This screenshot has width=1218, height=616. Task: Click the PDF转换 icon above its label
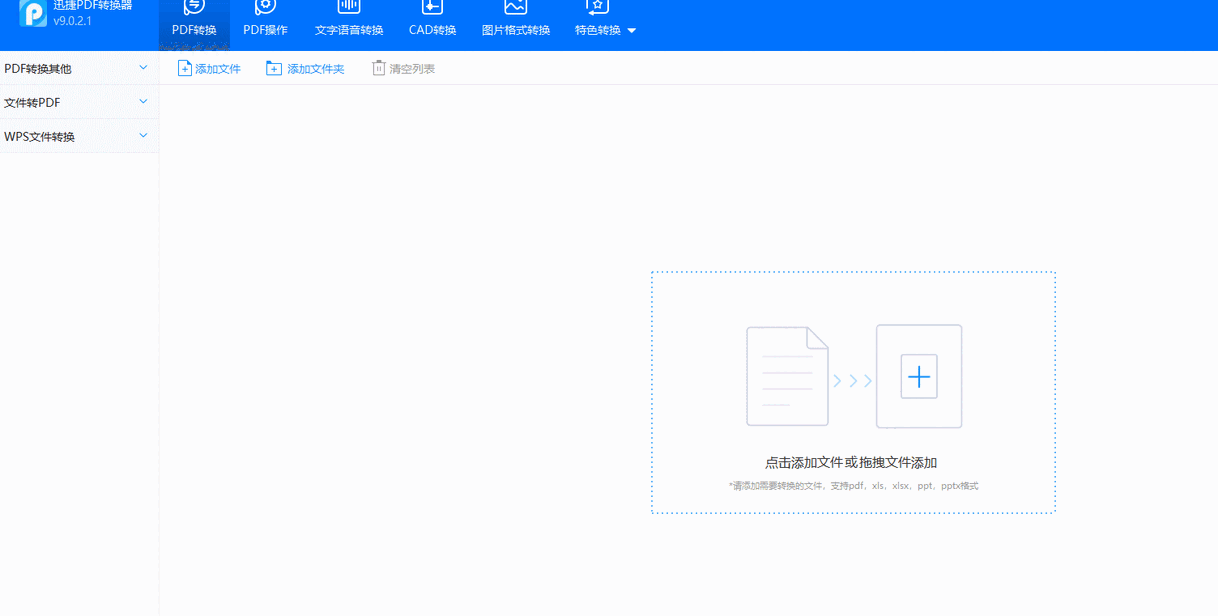point(194,7)
